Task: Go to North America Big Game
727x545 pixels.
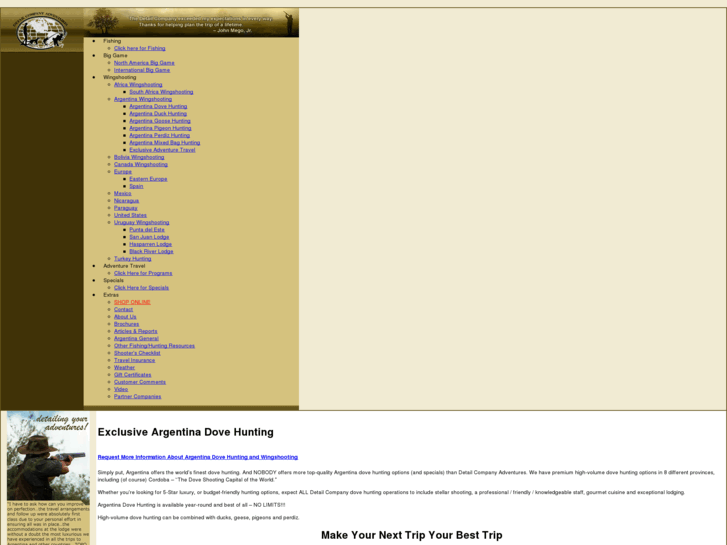Action: (144, 63)
